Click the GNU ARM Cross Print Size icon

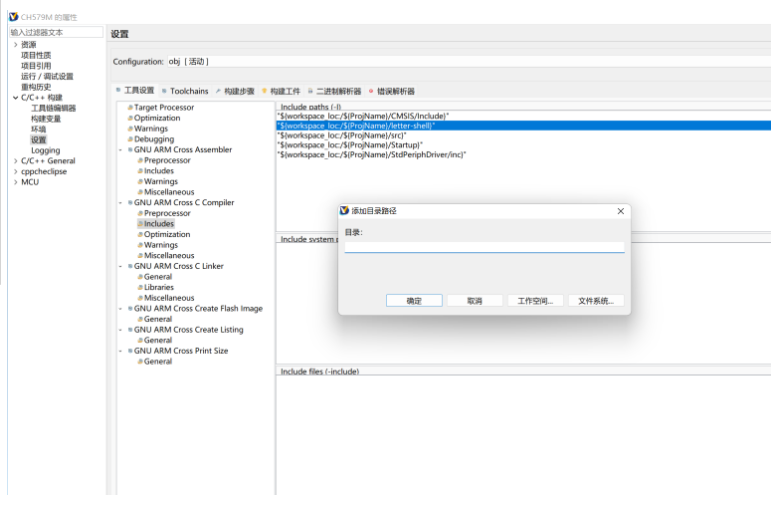tap(130, 351)
